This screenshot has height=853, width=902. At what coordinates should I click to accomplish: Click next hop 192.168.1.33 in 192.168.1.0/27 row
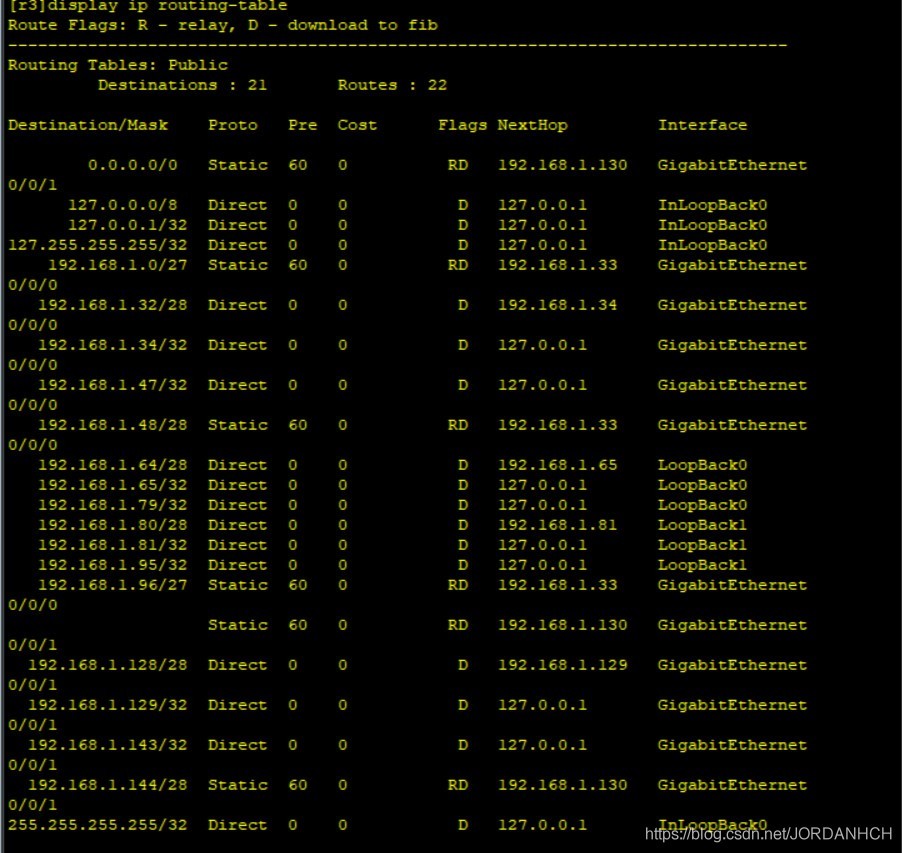pyautogui.click(x=557, y=265)
